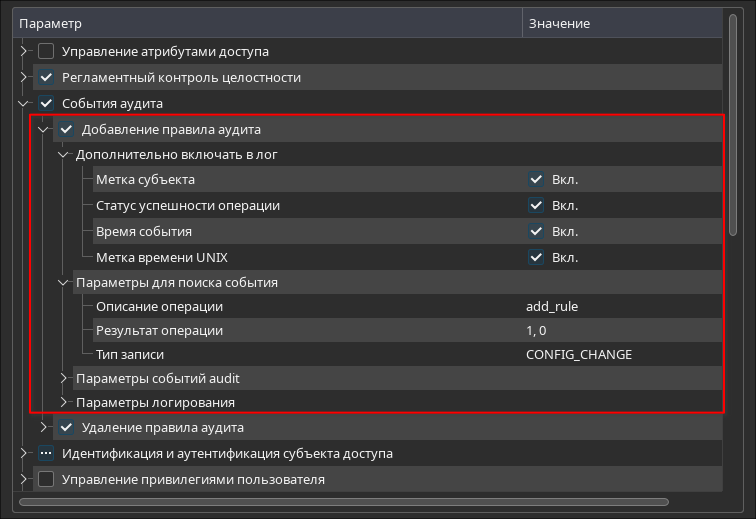The height and width of the screenshot is (519, 756).
Task: Collapse Параметры для поиска события section
Action: point(63,283)
